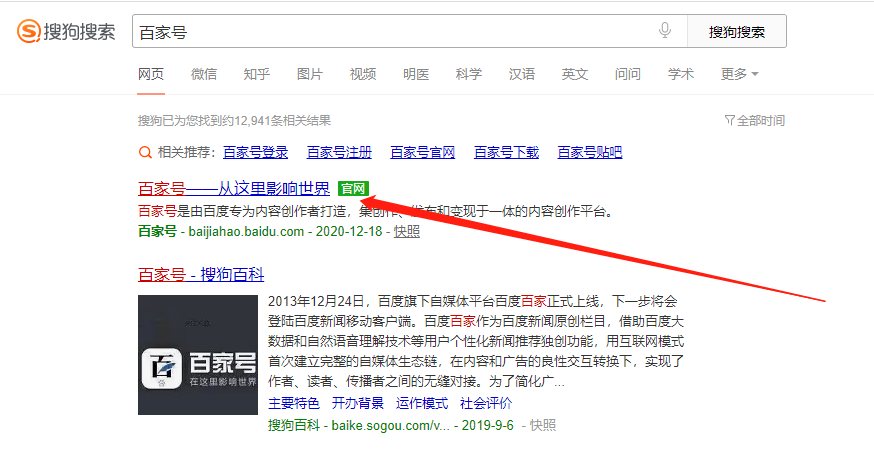Open the 开办背景 section link
The height and width of the screenshot is (451, 874).
358,403
